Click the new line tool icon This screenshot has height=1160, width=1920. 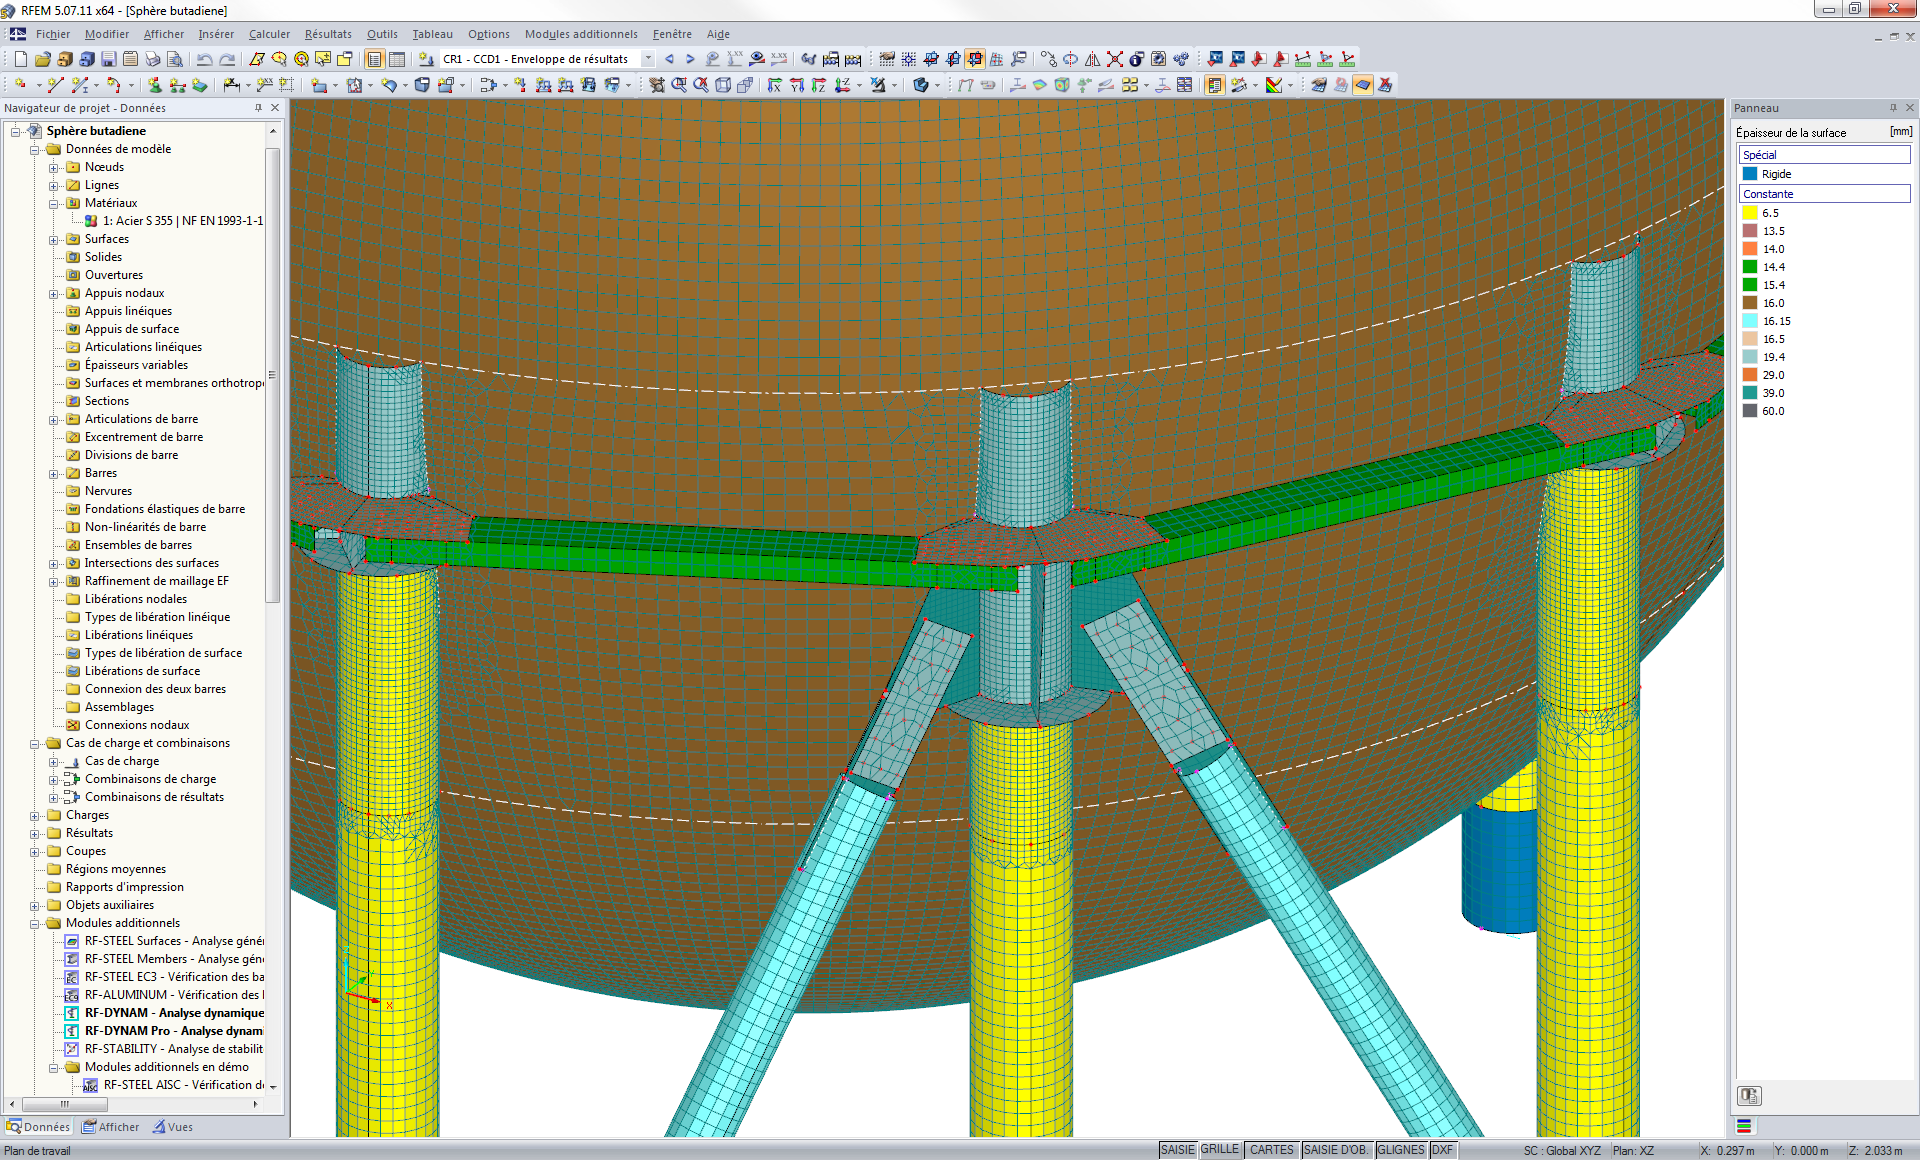55,85
